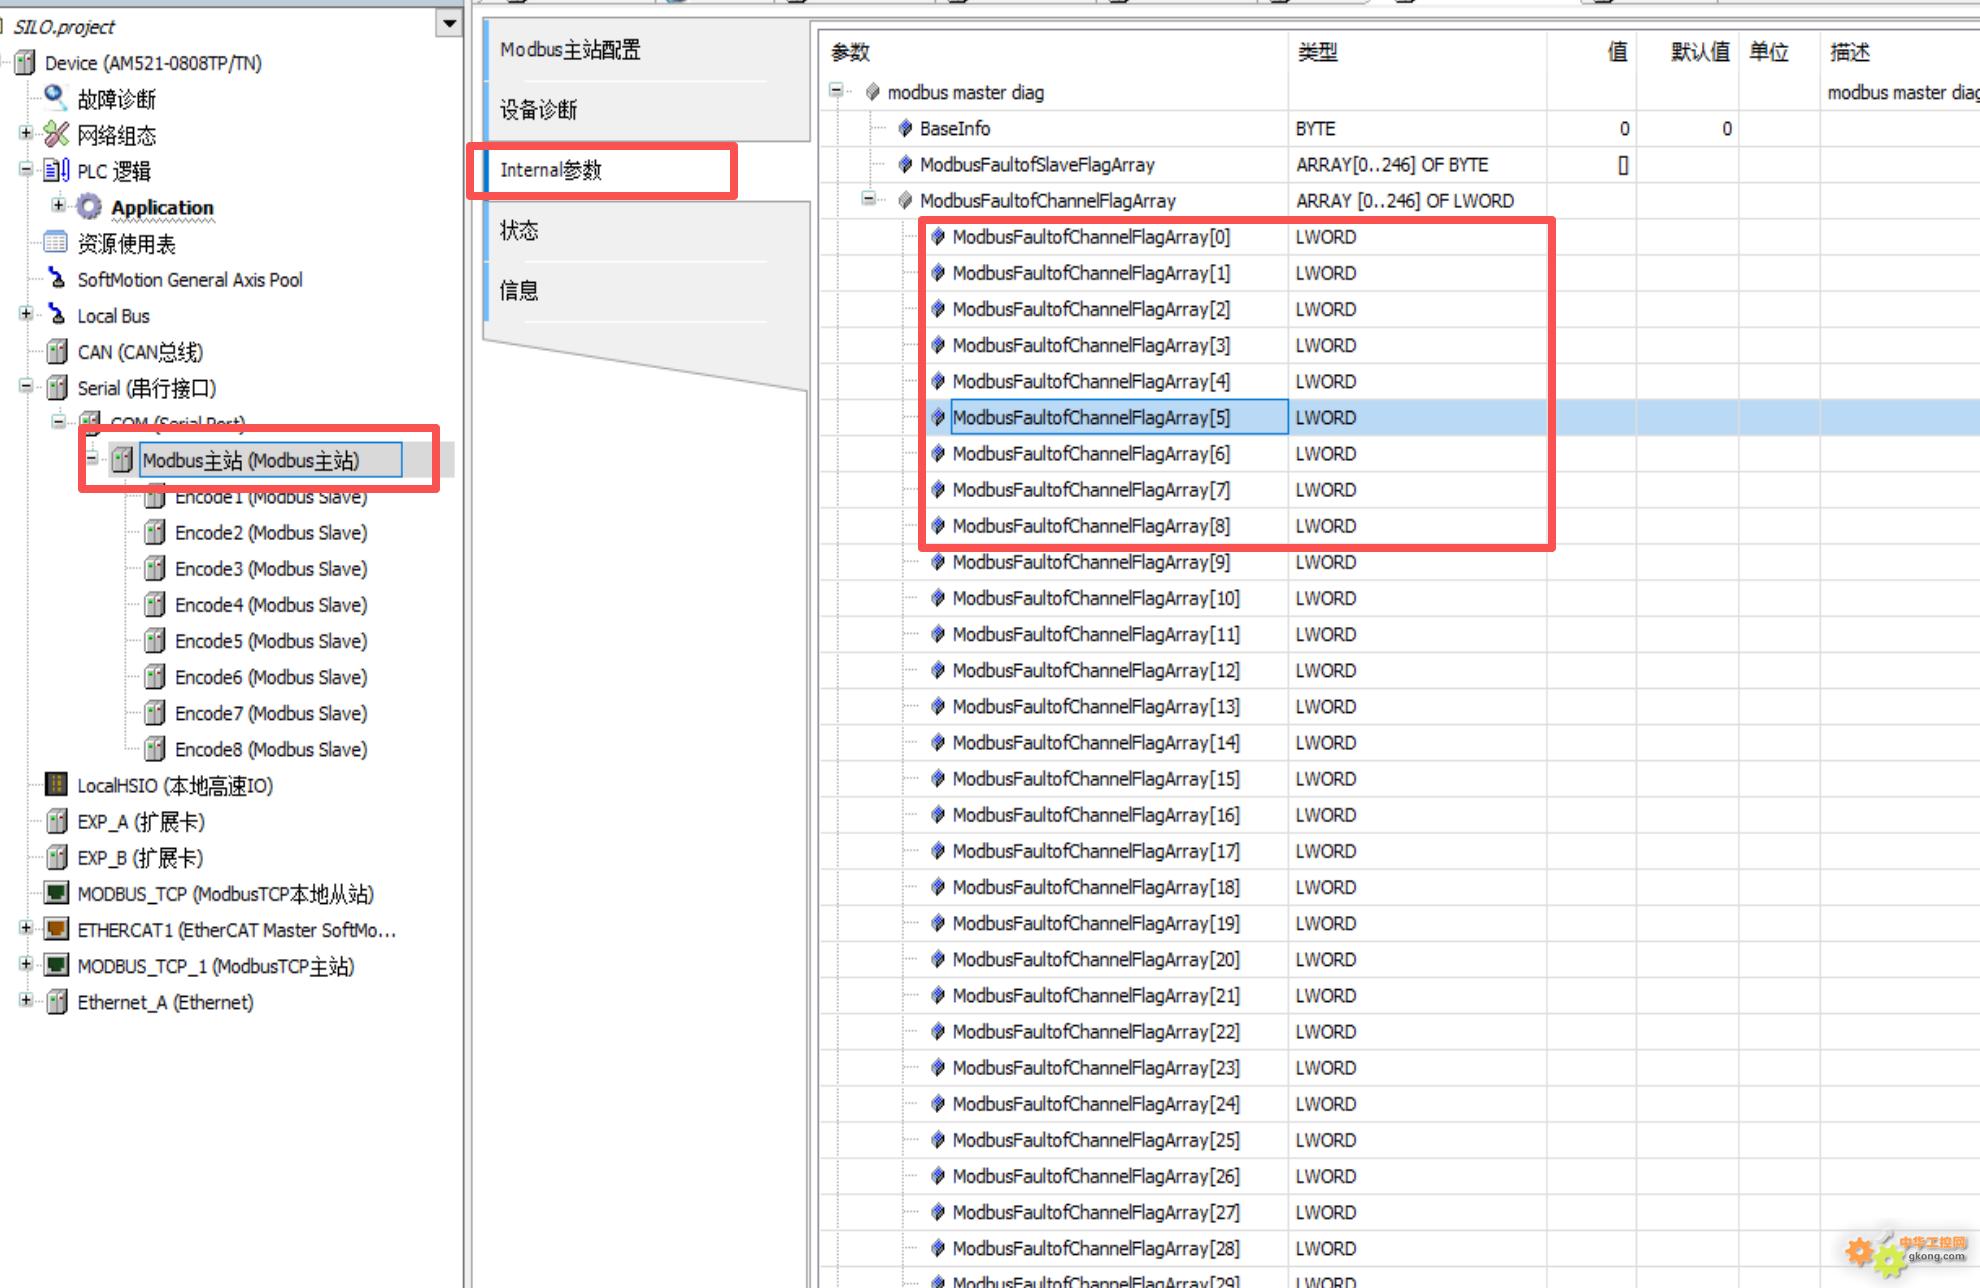Open the 设备诊断 tab
This screenshot has width=1980, height=1288.
point(538,110)
